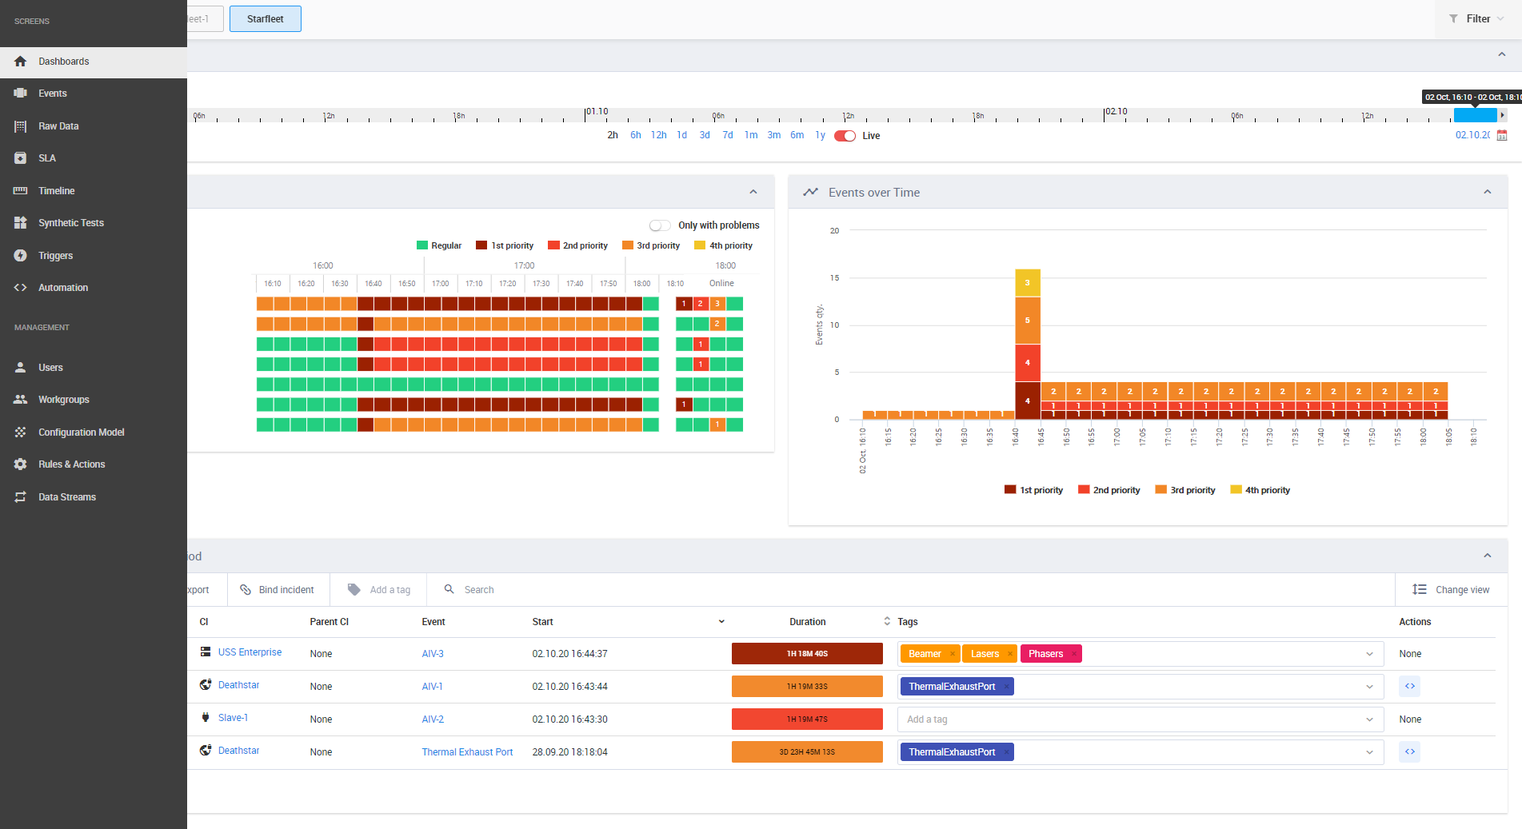1522x829 pixels.
Task: Click the Change view list icon
Action: pyautogui.click(x=1420, y=590)
